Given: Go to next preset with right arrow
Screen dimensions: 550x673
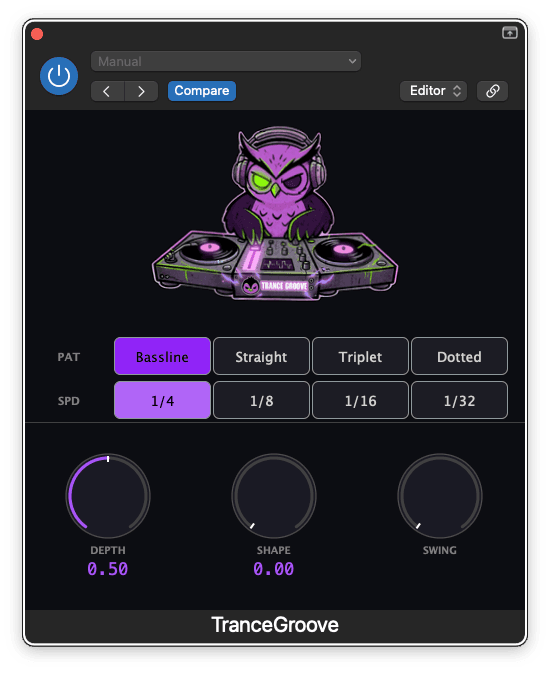Looking at the screenshot, I should coord(141,91).
